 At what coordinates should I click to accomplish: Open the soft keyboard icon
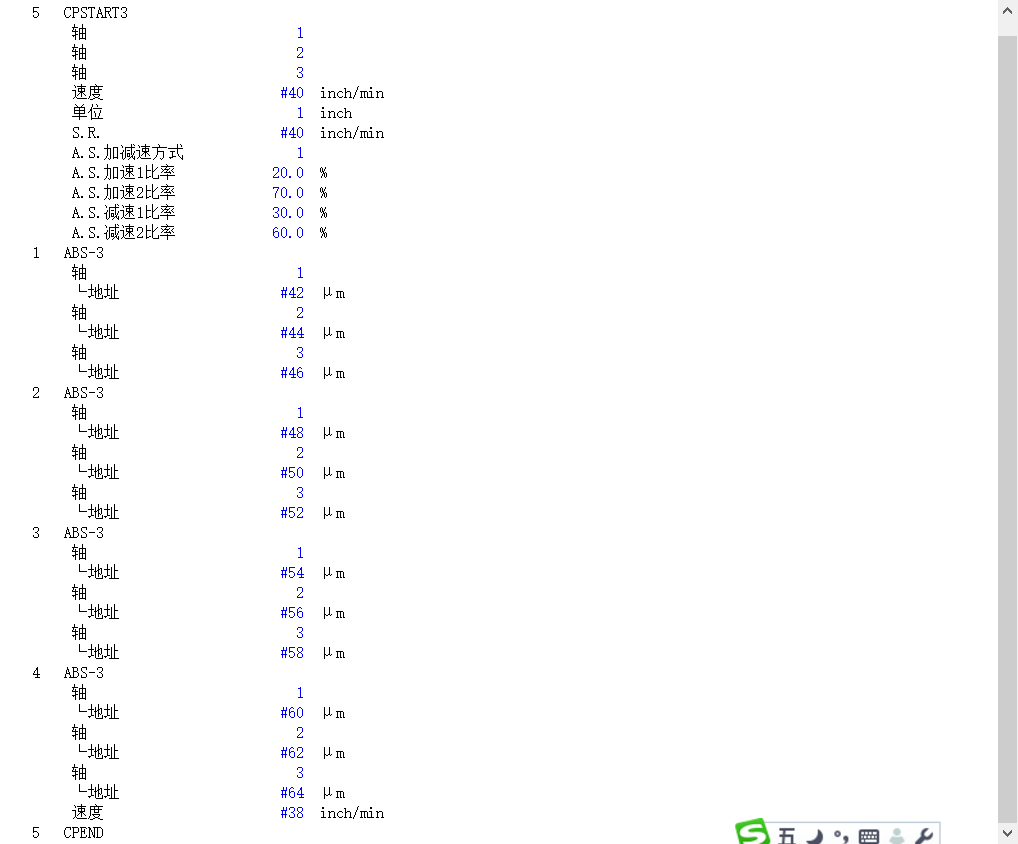pyautogui.click(x=869, y=836)
